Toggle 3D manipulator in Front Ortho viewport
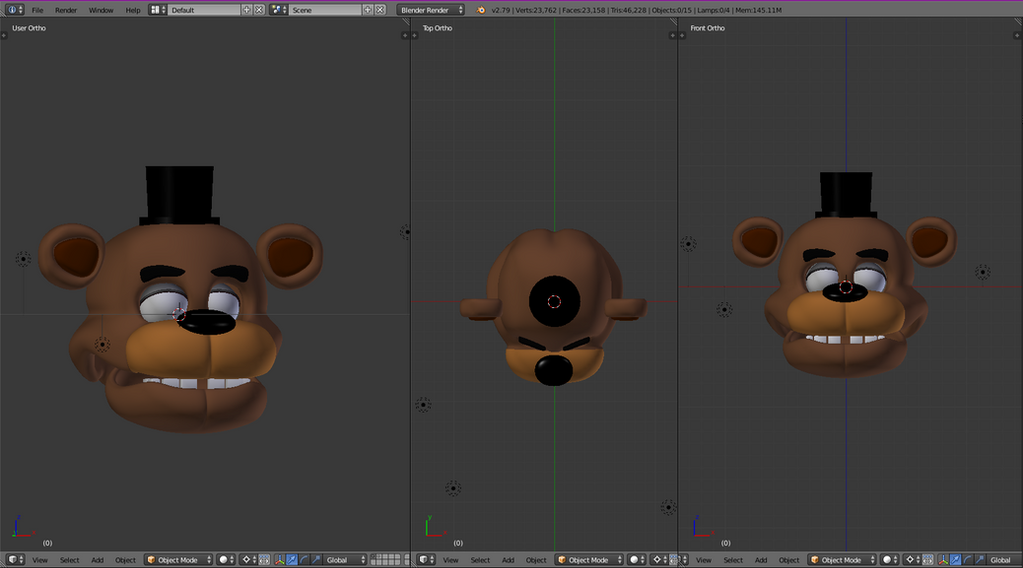 pyautogui.click(x=943, y=560)
